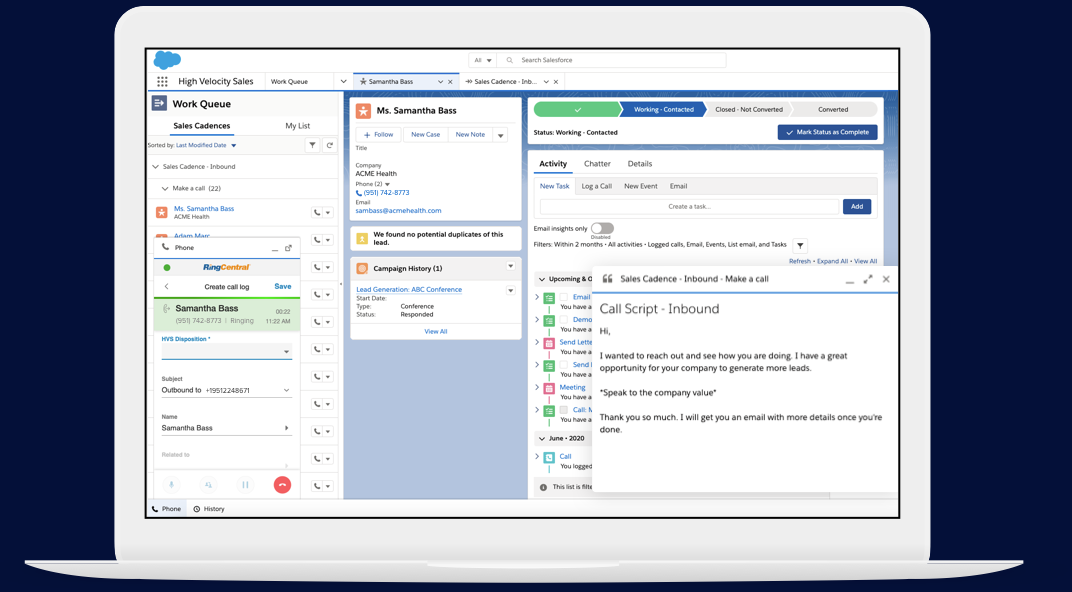Open the Campaign History card menu

click(x=511, y=267)
